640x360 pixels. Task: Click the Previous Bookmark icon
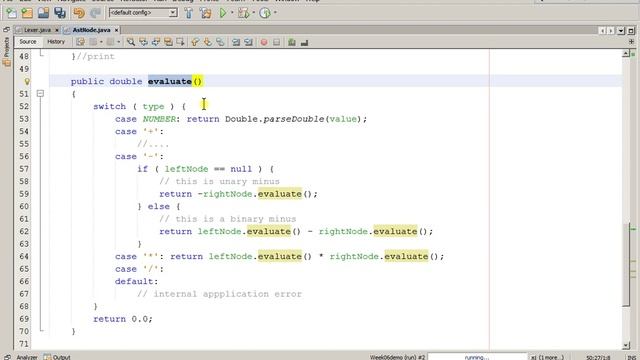pyautogui.click(x=195, y=42)
